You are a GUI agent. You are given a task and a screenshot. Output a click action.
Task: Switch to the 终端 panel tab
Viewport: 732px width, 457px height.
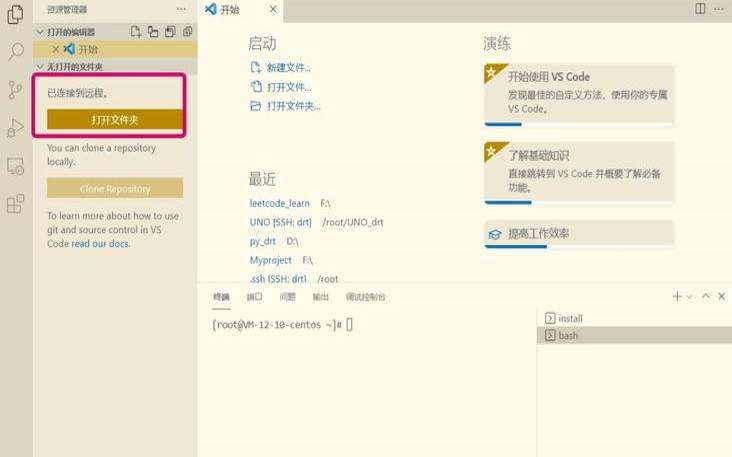coord(221,297)
